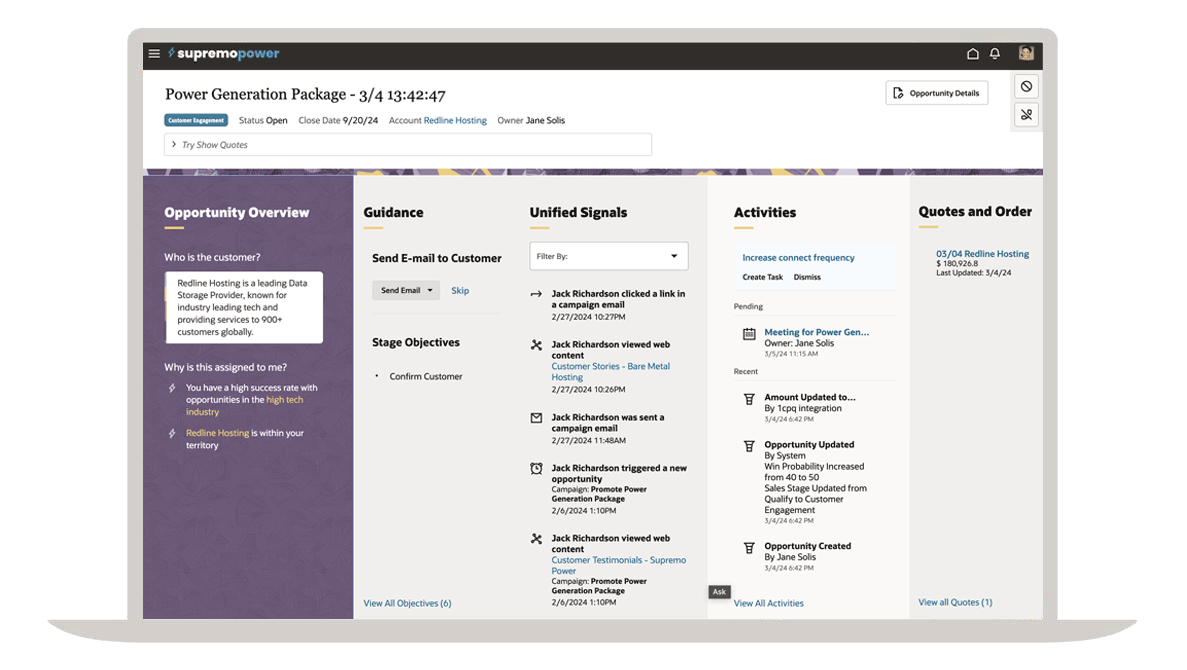This screenshot has height=670, width=1187.
Task: Open the Redline Hosting account link
Action: 455,121
